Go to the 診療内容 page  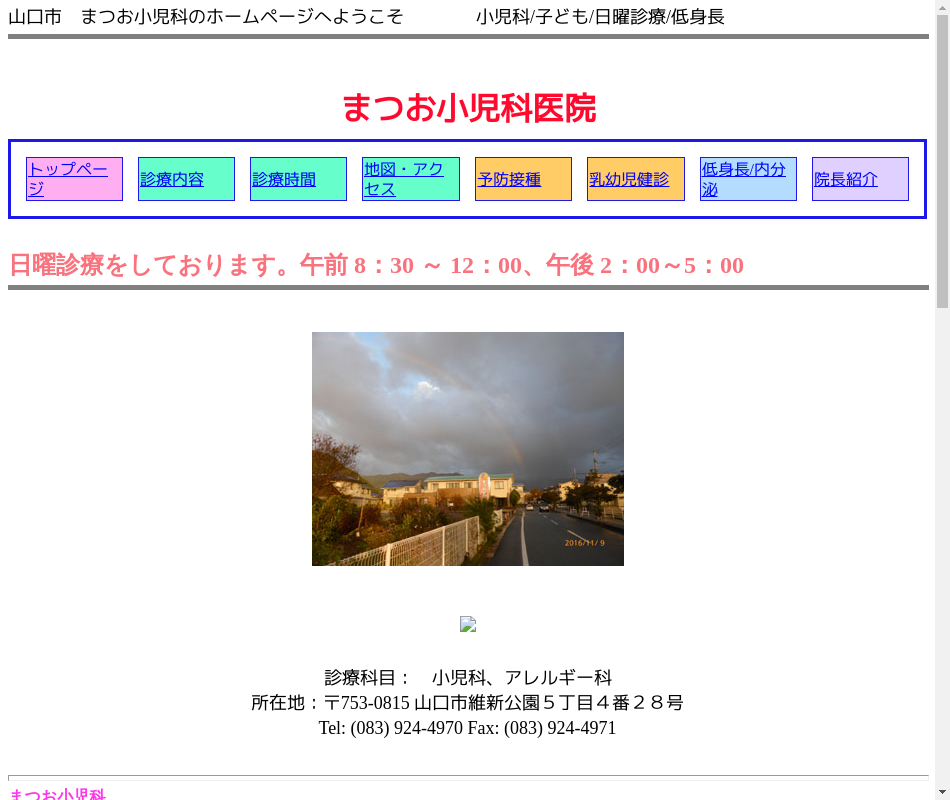click(x=172, y=180)
